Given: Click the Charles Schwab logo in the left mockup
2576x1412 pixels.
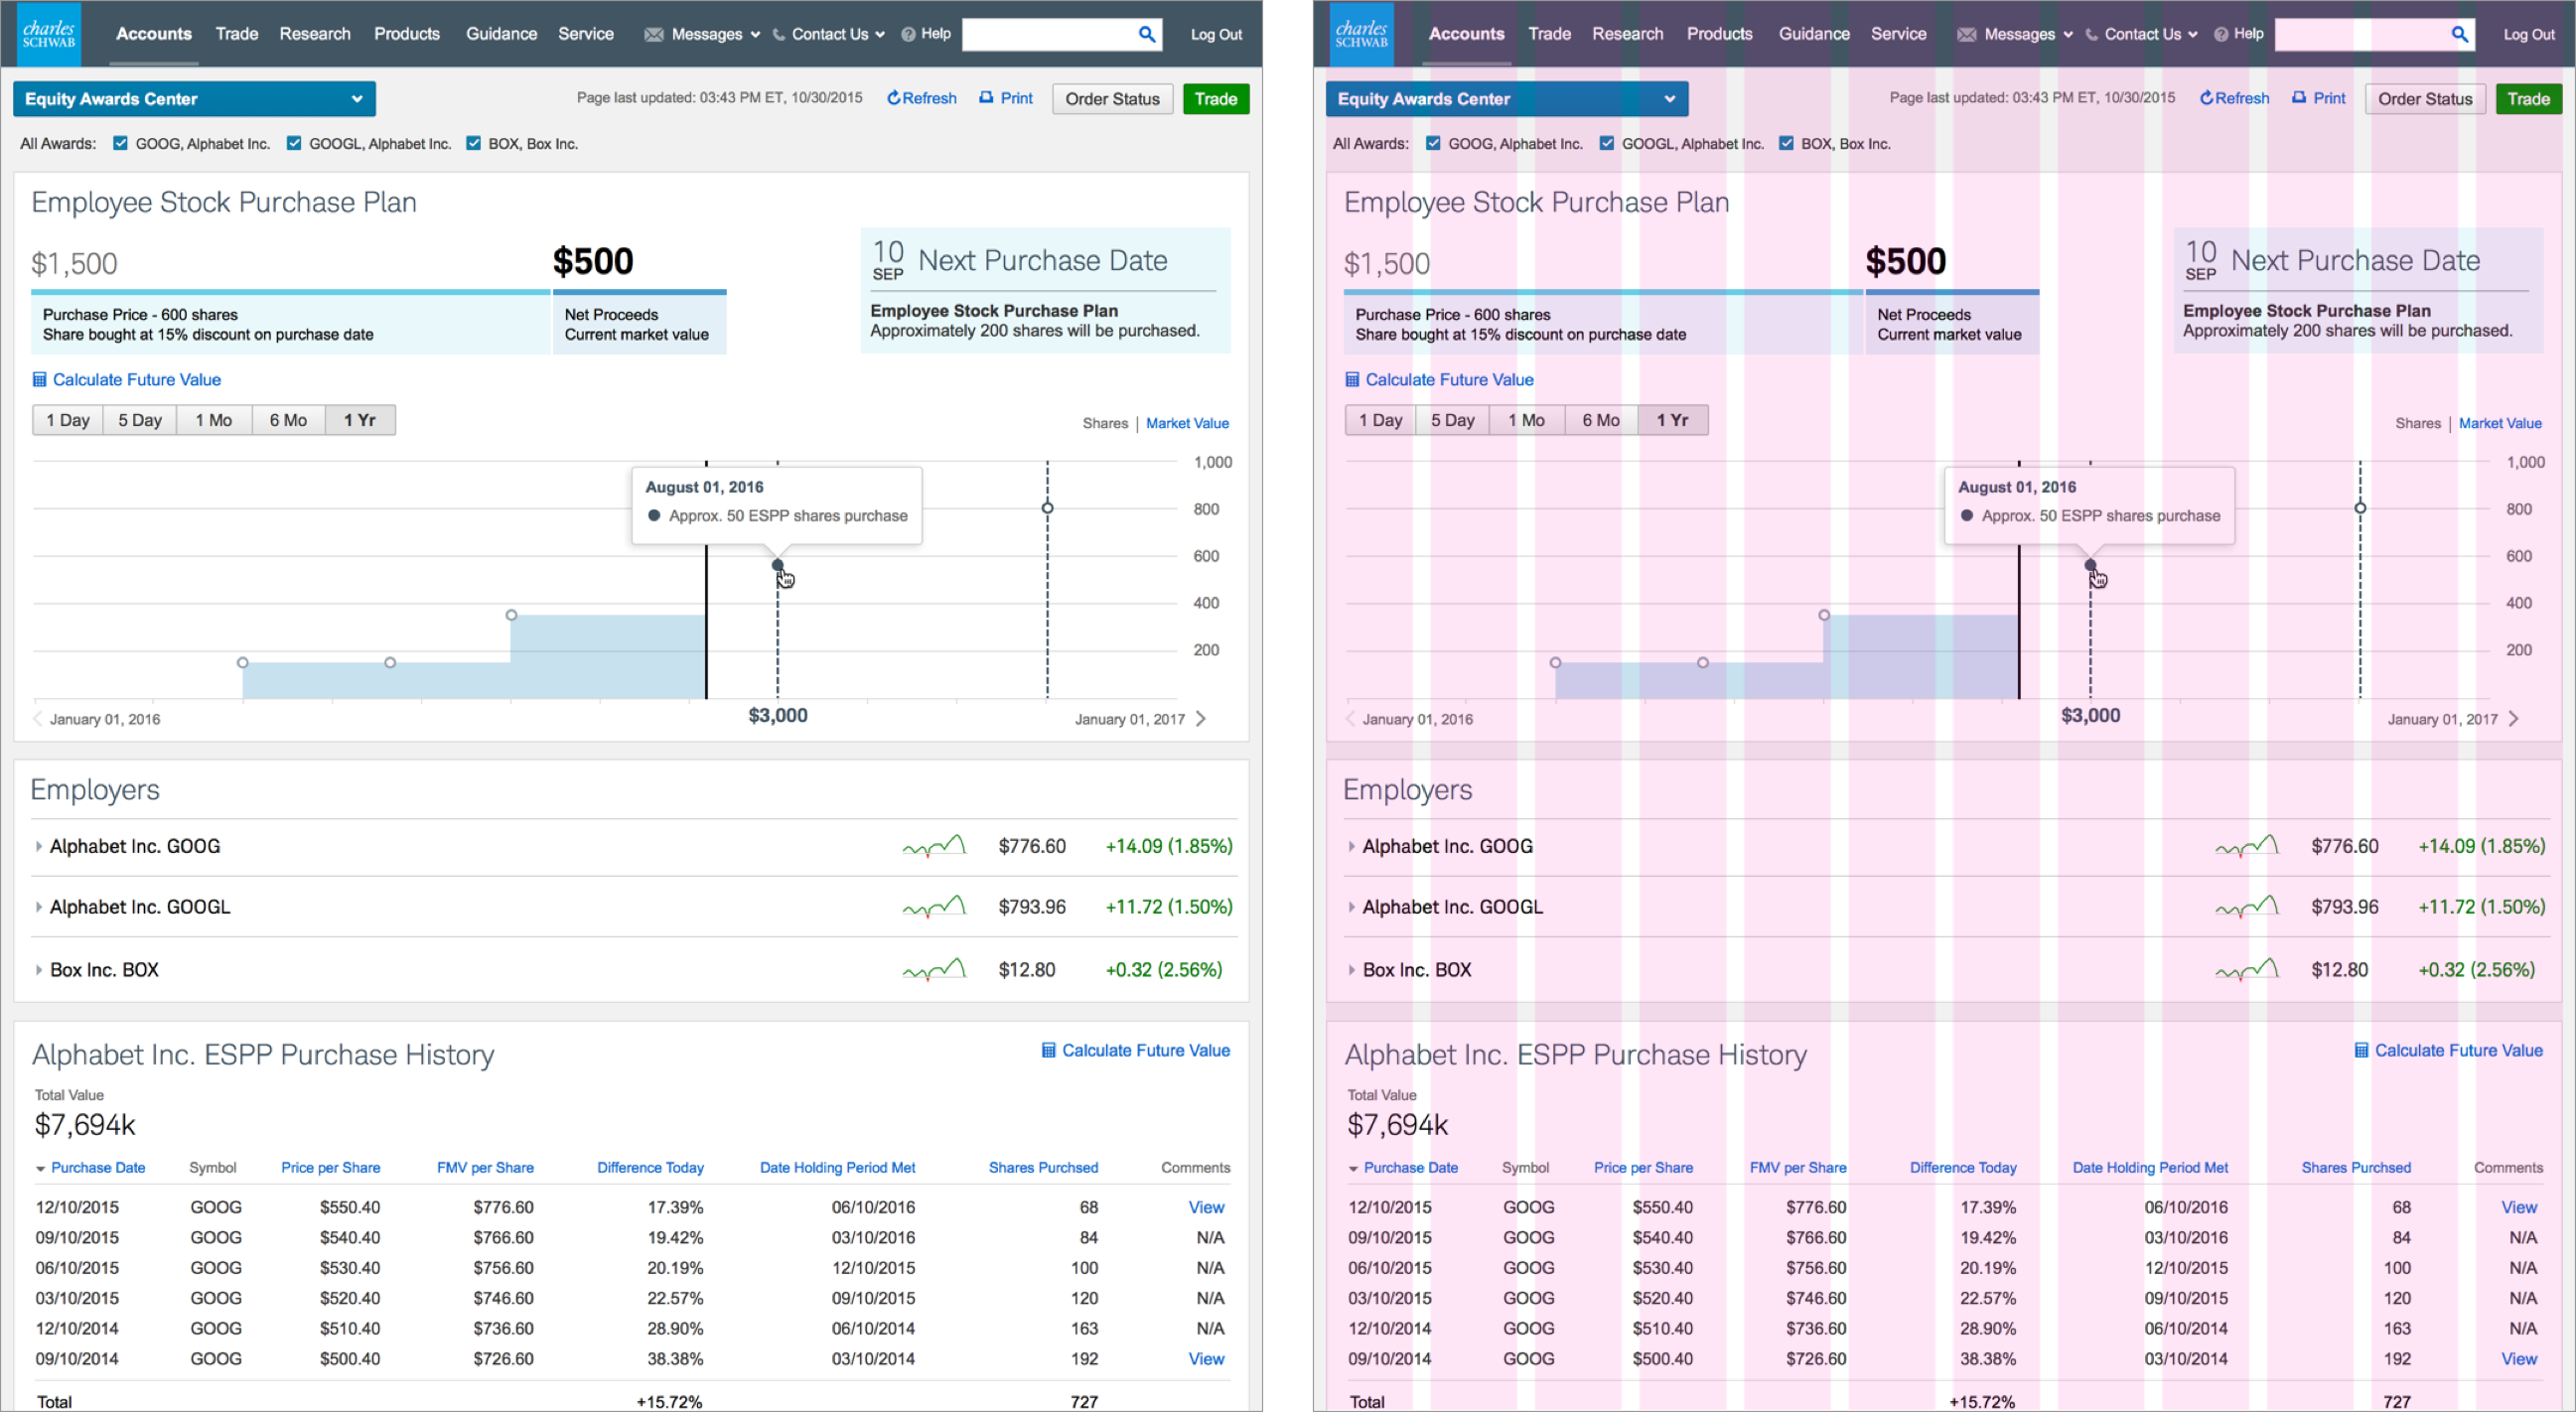Looking at the screenshot, I should (49, 34).
